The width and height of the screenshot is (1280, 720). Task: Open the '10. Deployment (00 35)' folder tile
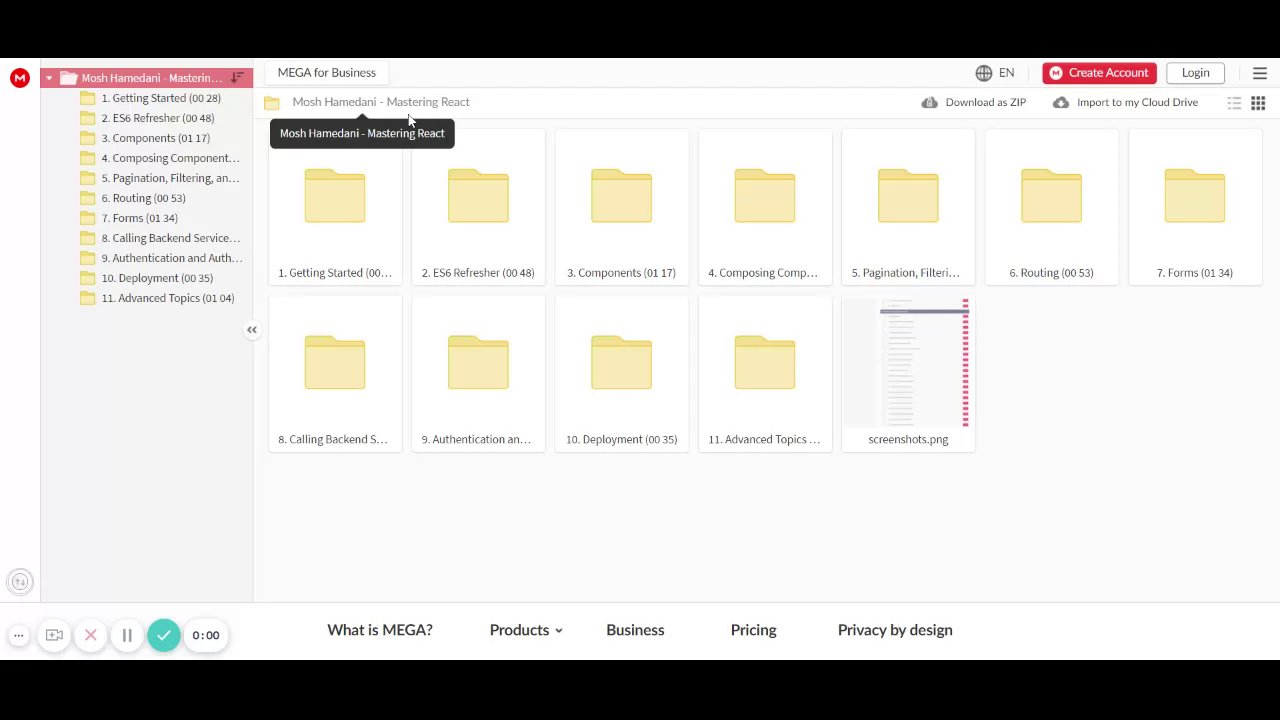tap(621, 374)
